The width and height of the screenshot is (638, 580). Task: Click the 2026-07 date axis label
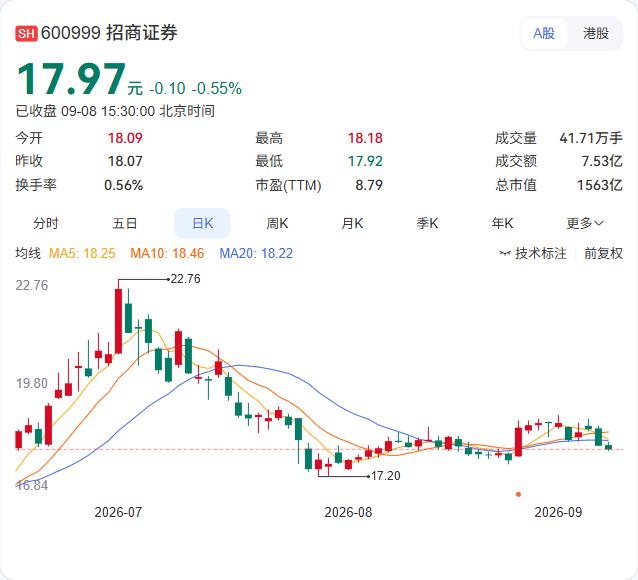[118, 512]
